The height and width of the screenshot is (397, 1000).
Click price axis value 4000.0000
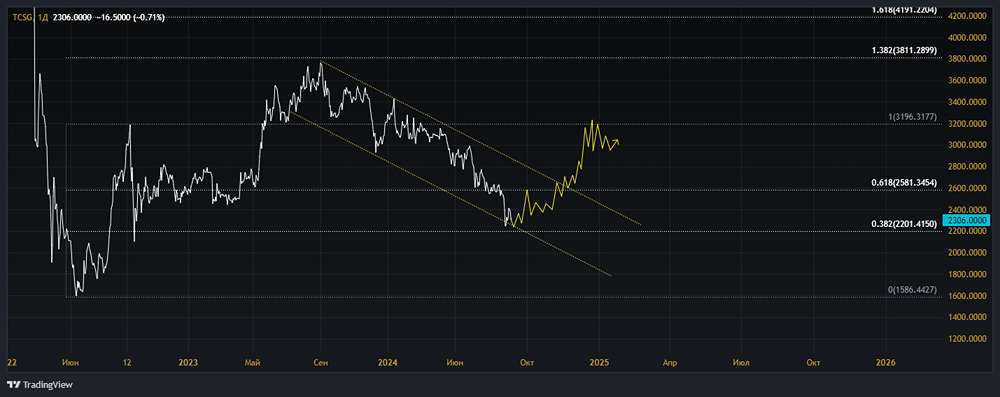coord(967,38)
